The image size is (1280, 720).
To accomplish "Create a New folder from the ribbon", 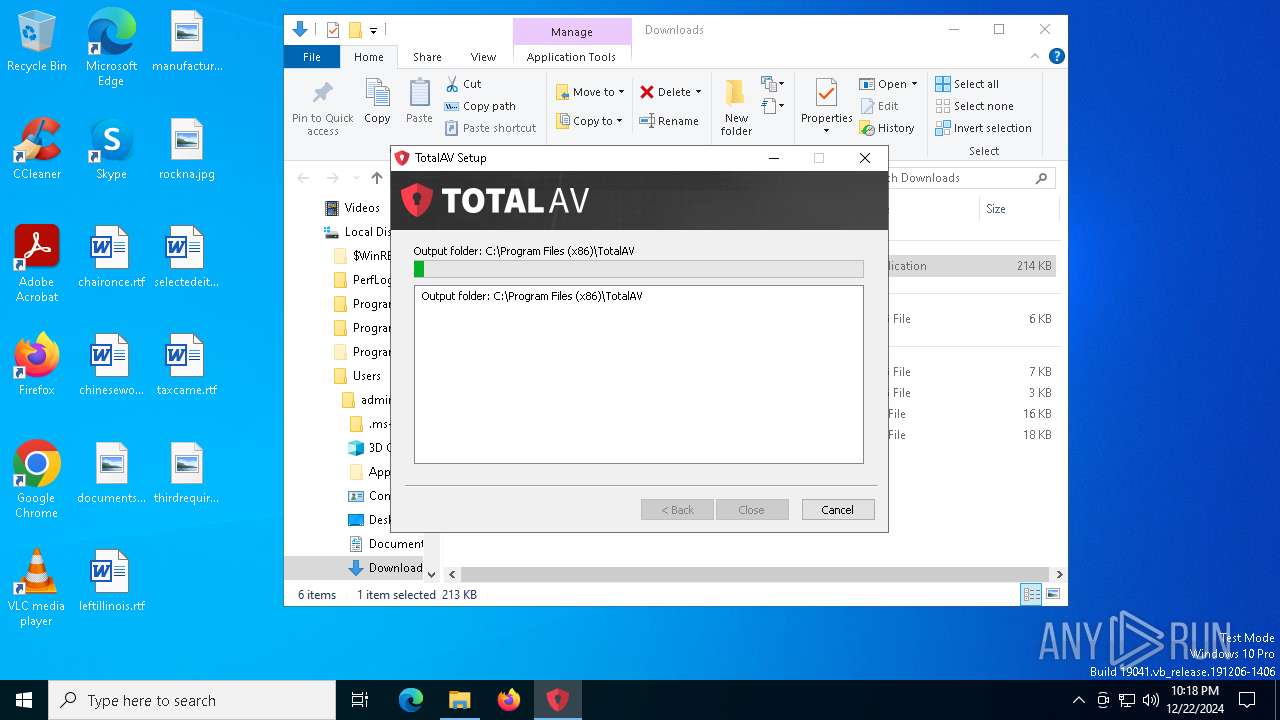I will (x=736, y=108).
